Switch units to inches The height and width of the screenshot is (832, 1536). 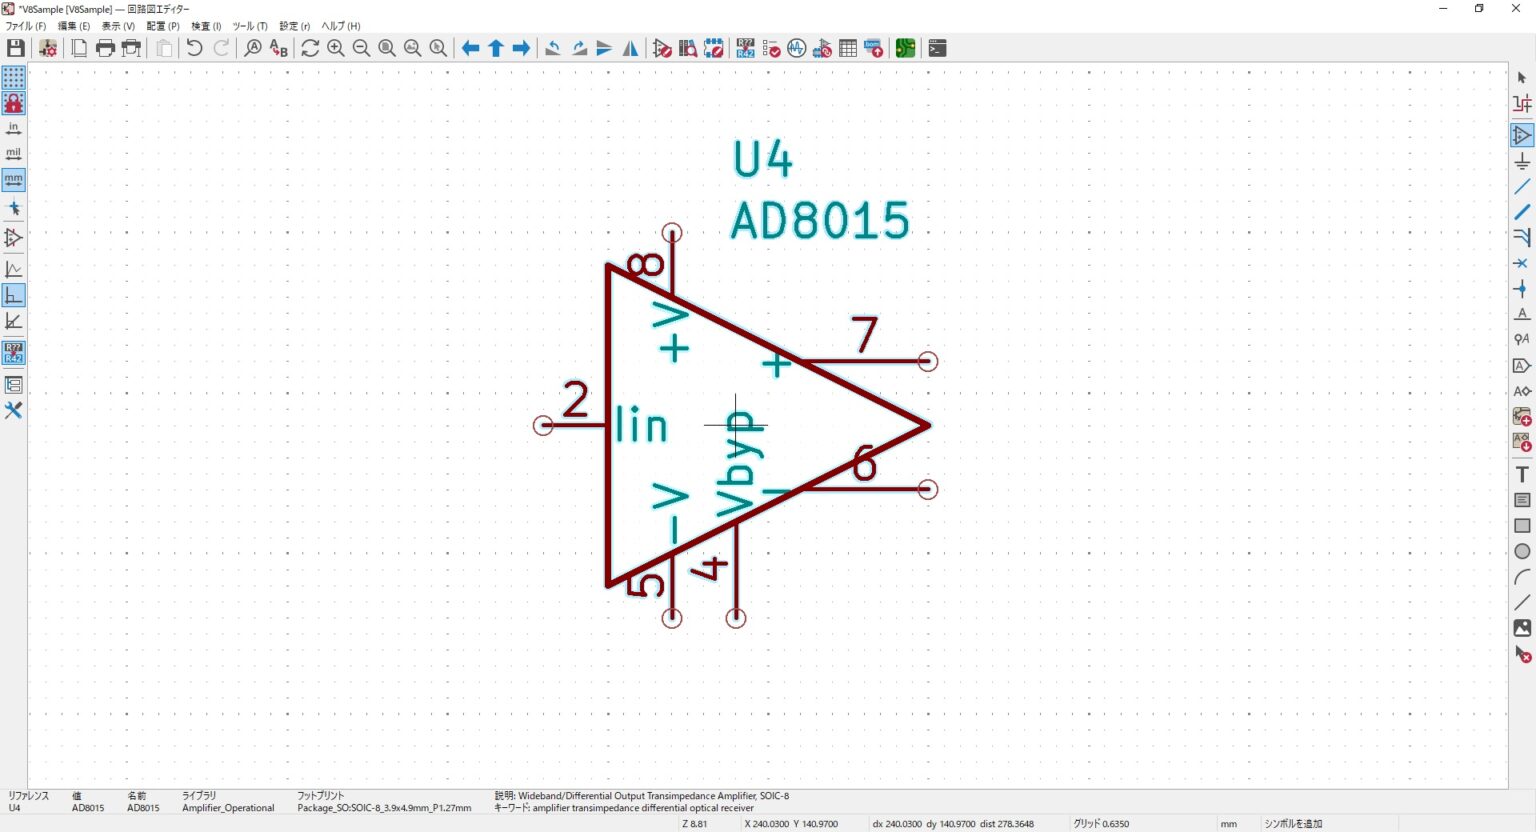pyautogui.click(x=13, y=128)
